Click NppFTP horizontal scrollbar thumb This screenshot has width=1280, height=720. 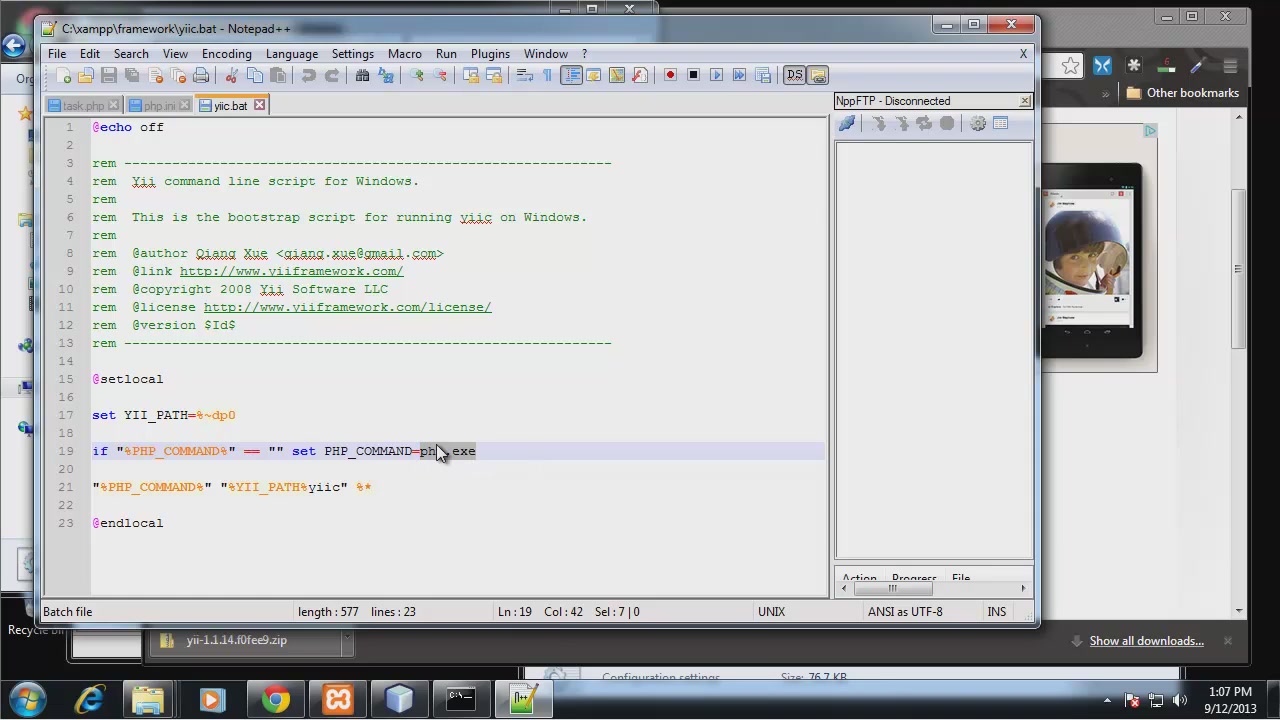(x=892, y=588)
